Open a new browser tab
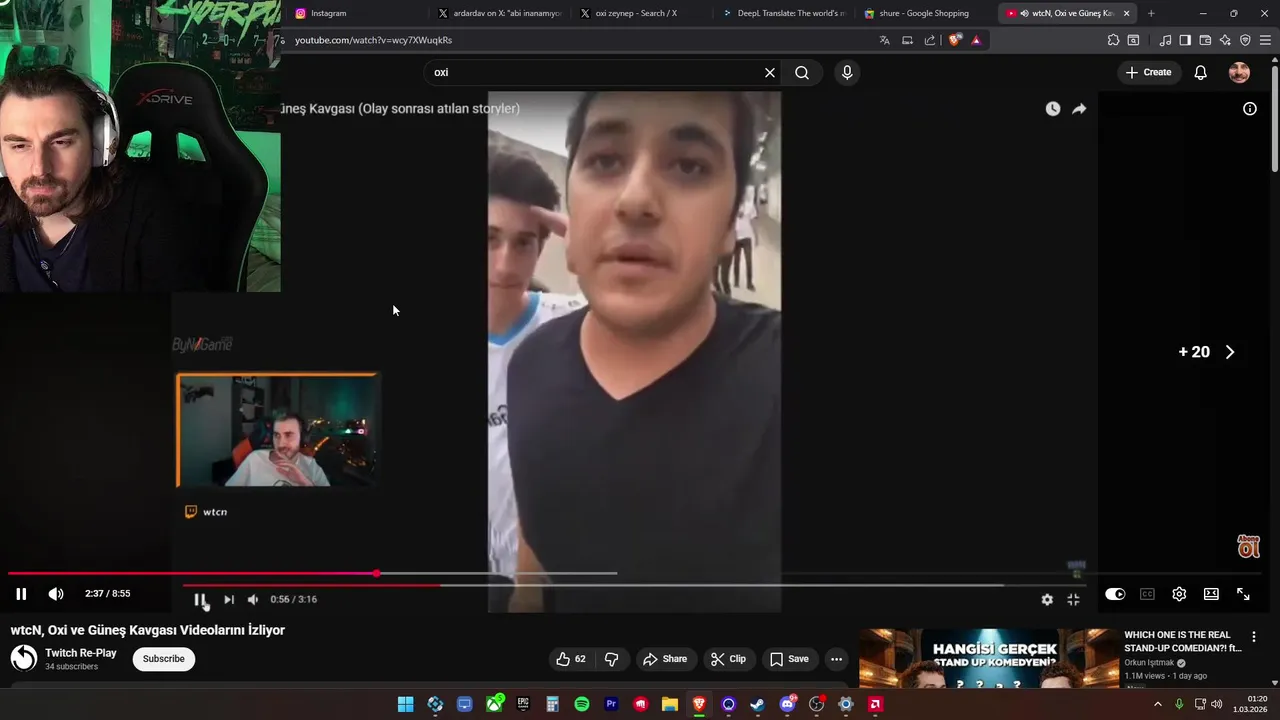 1151,13
